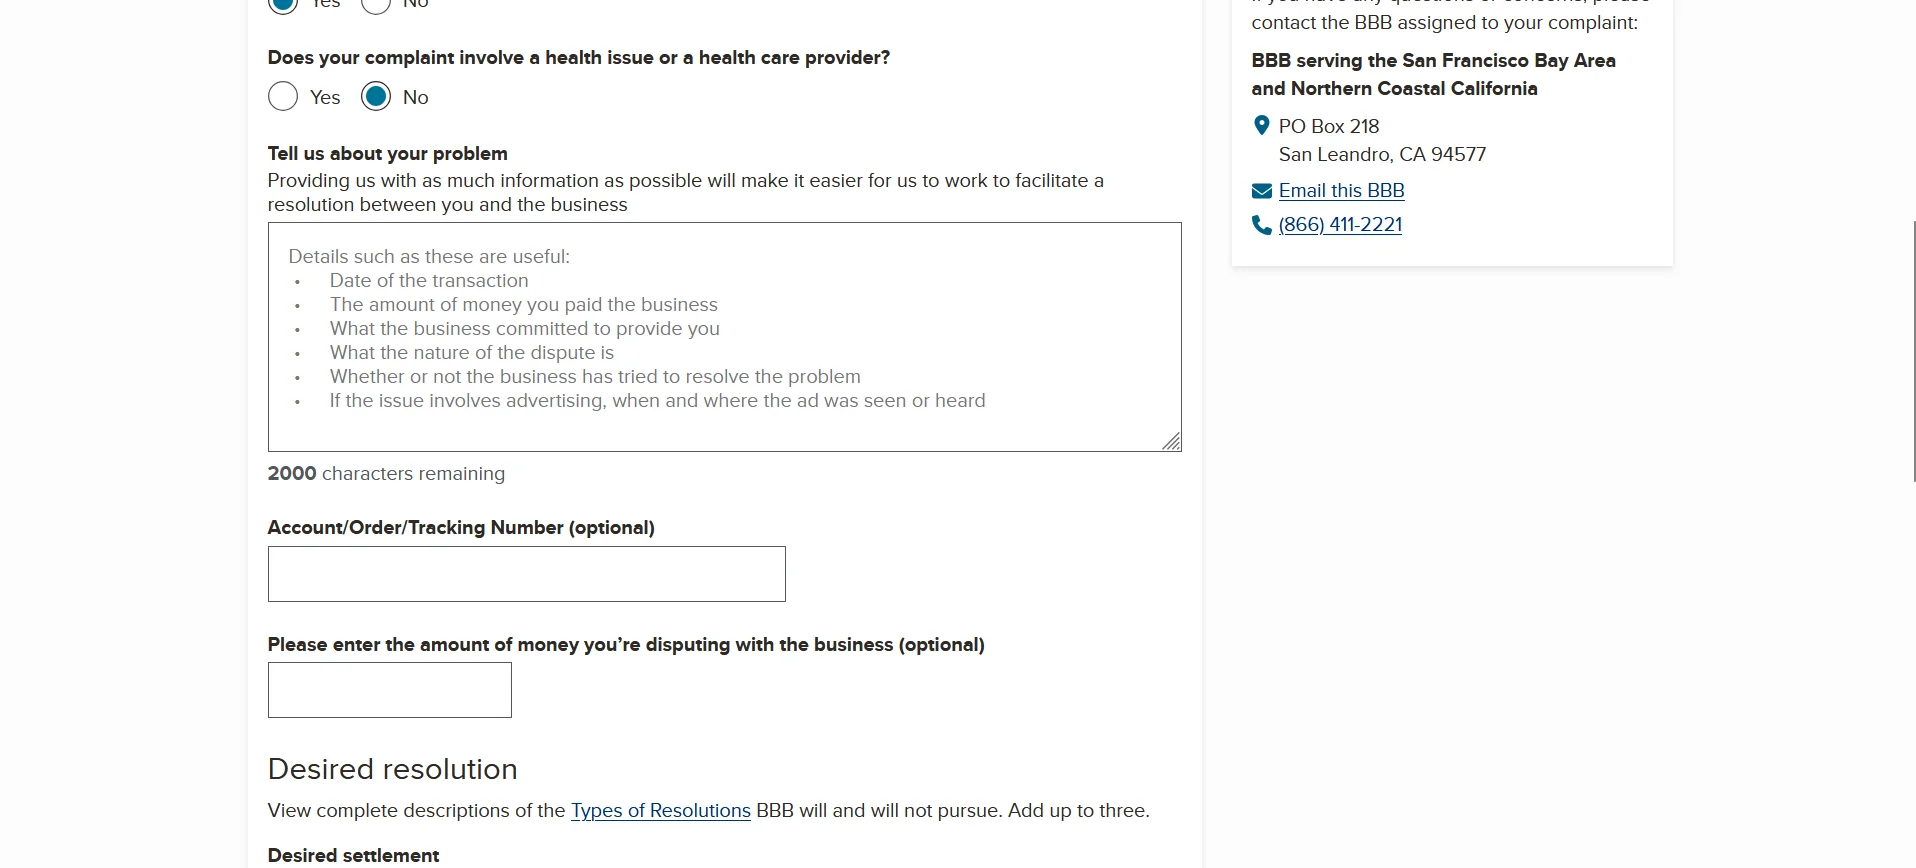
Task: Click the partially visible Yes radio at top
Action: pyautogui.click(x=283, y=4)
